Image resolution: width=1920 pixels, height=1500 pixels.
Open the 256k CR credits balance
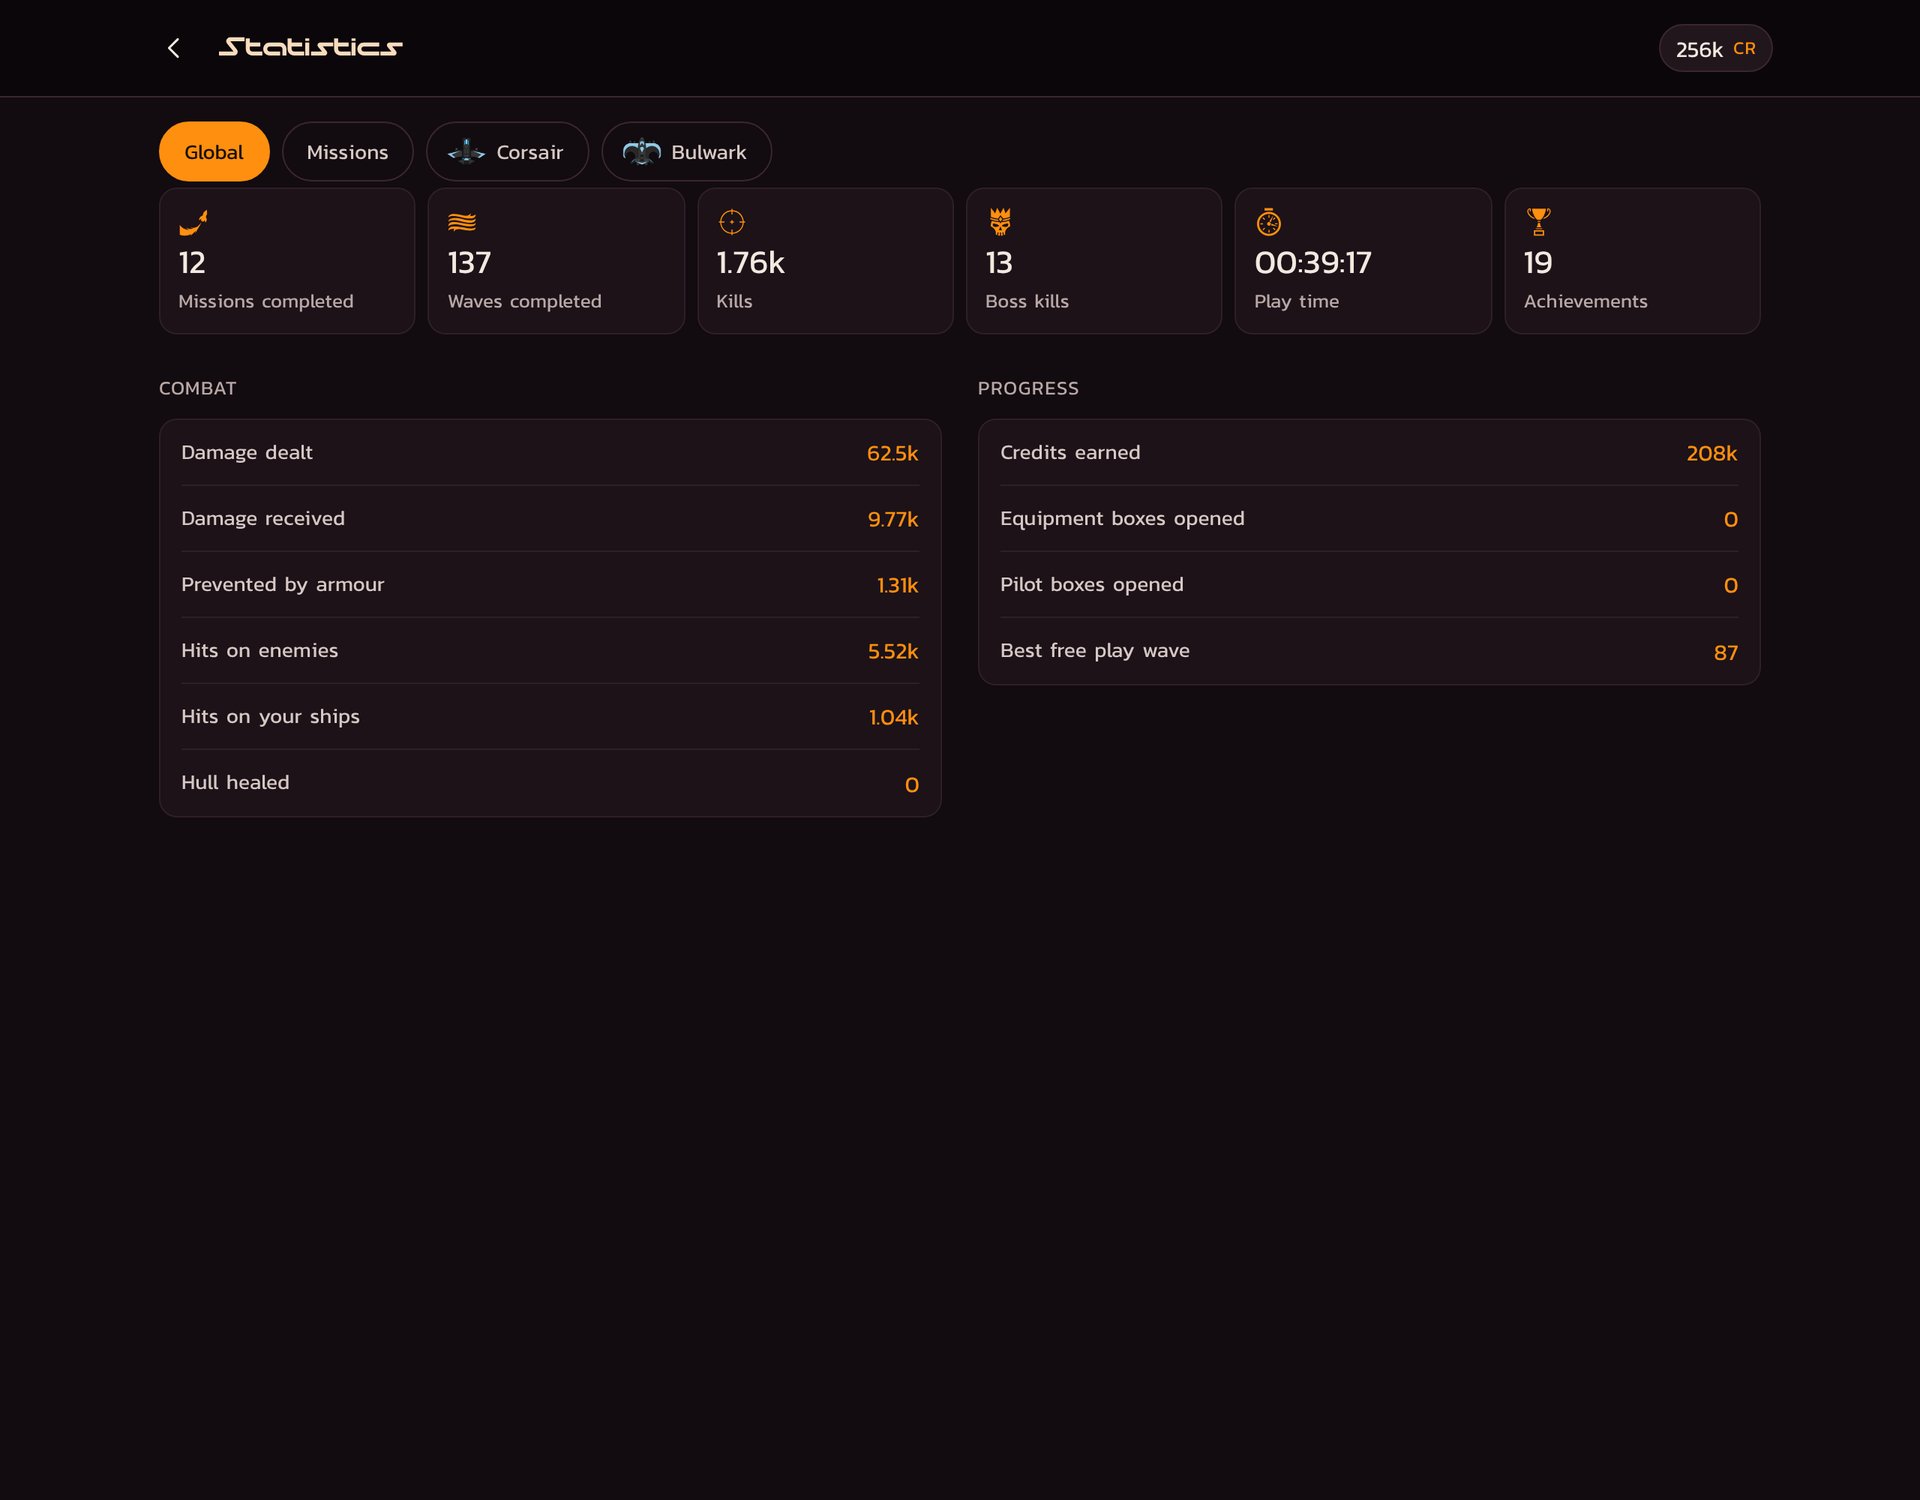pyautogui.click(x=1715, y=48)
